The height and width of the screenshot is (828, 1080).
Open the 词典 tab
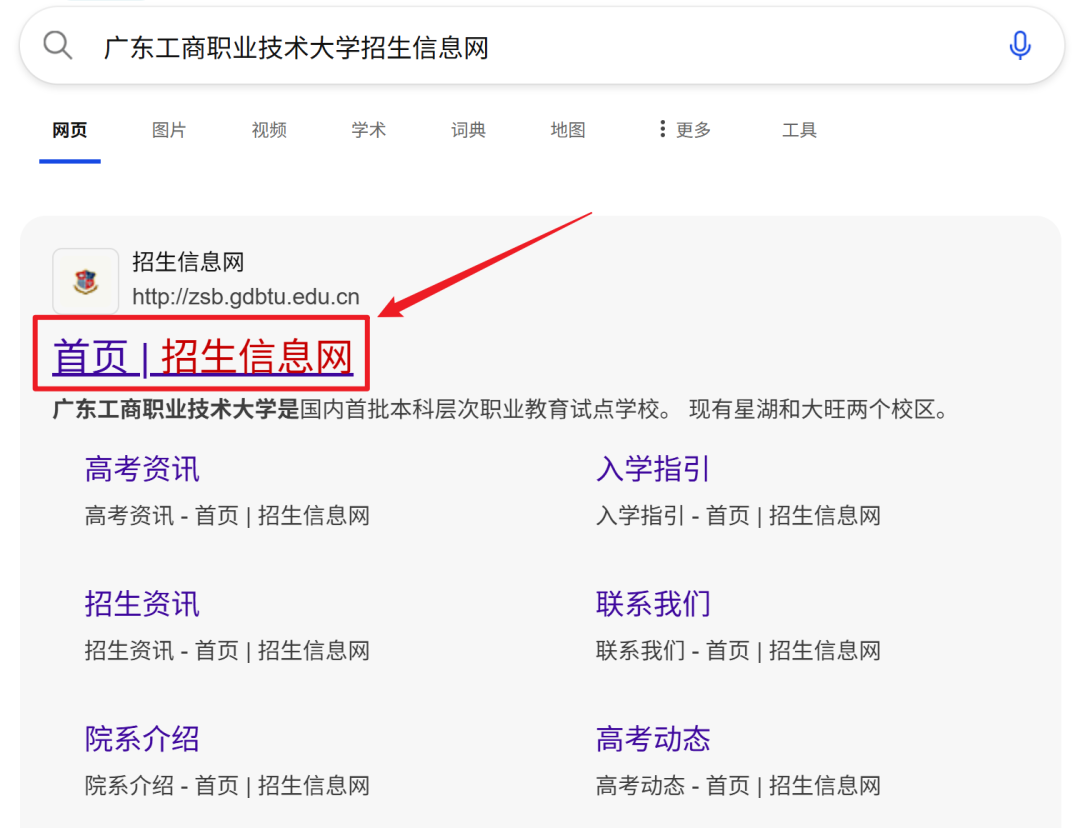point(468,130)
